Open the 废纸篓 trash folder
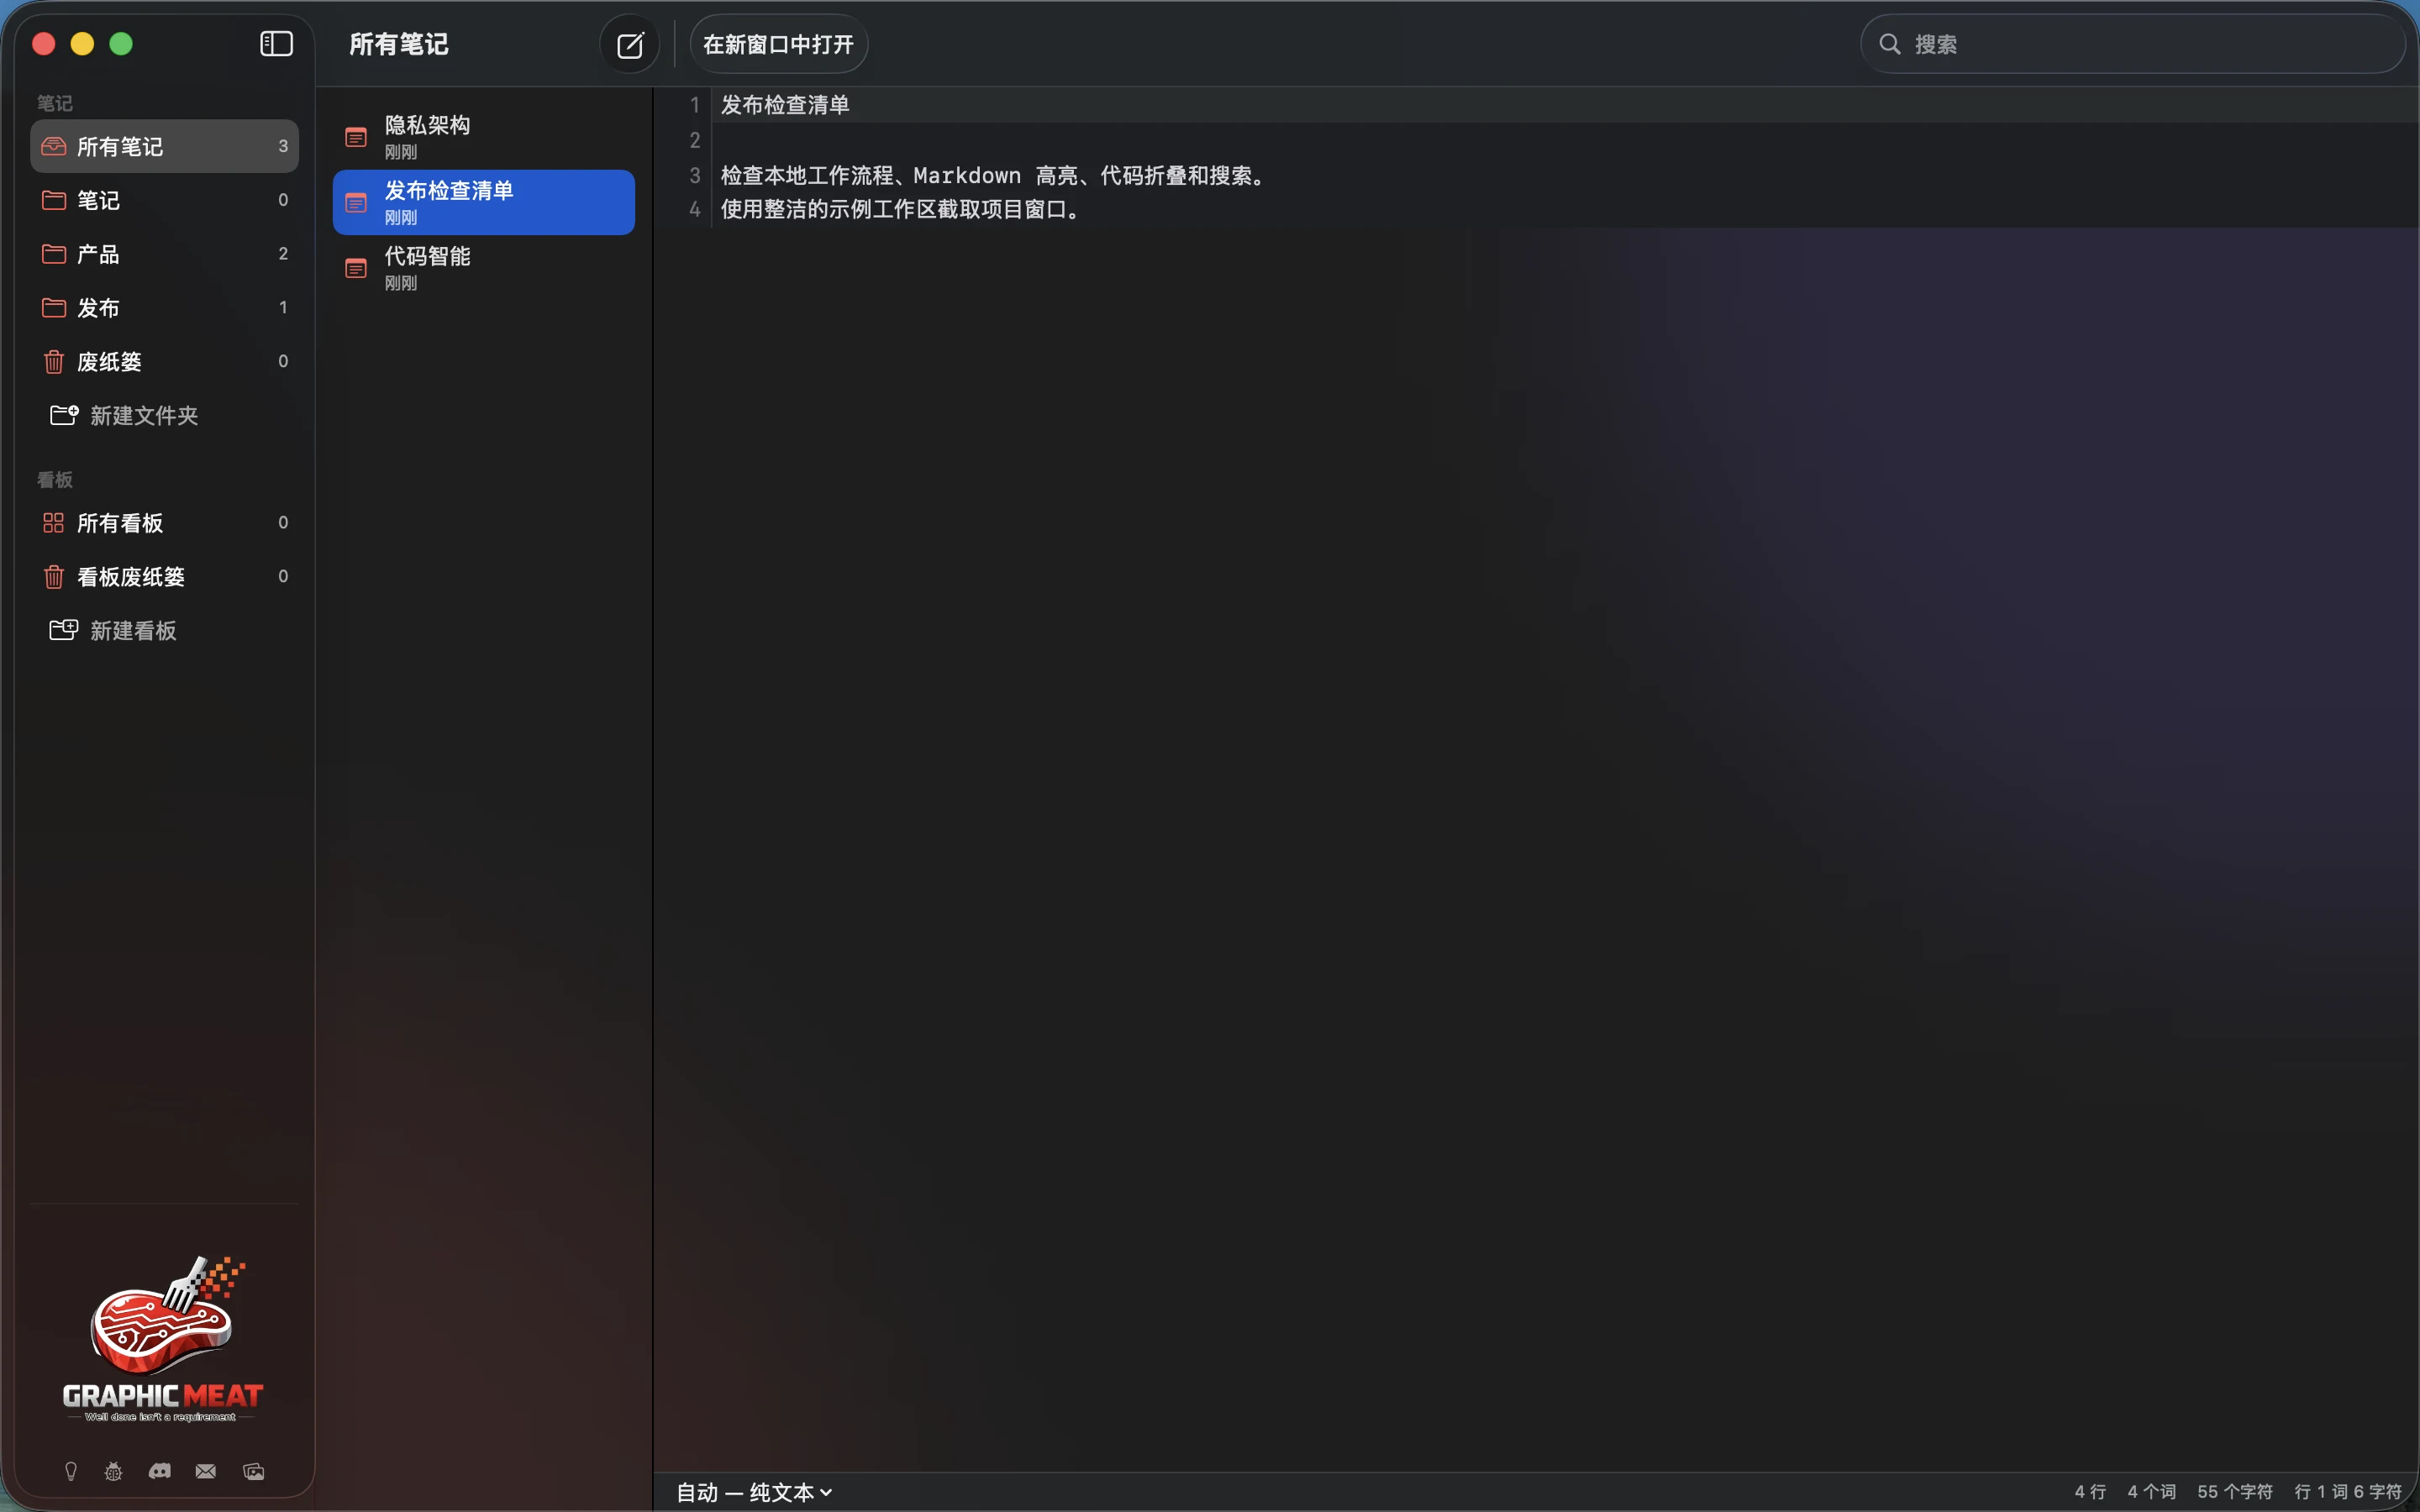The image size is (2420, 1512). pos(165,361)
